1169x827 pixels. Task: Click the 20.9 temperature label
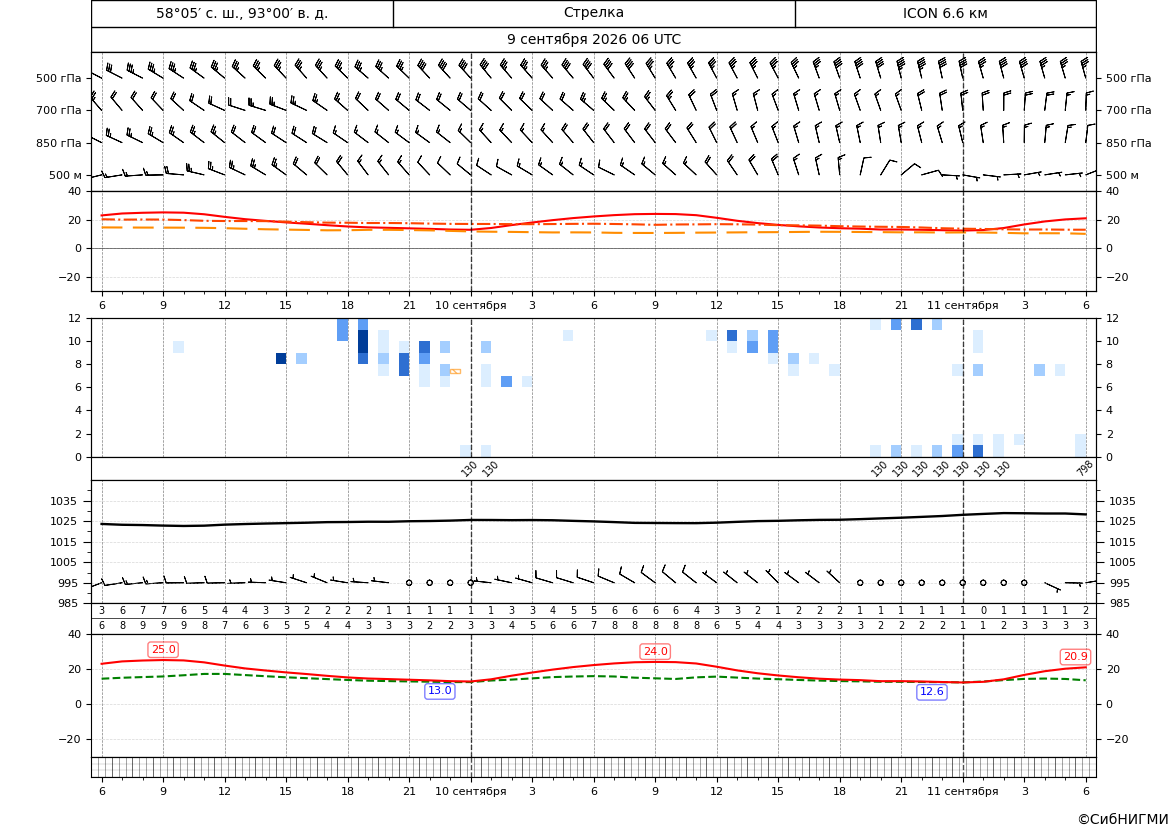pyautogui.click(x=1075, y=656)
